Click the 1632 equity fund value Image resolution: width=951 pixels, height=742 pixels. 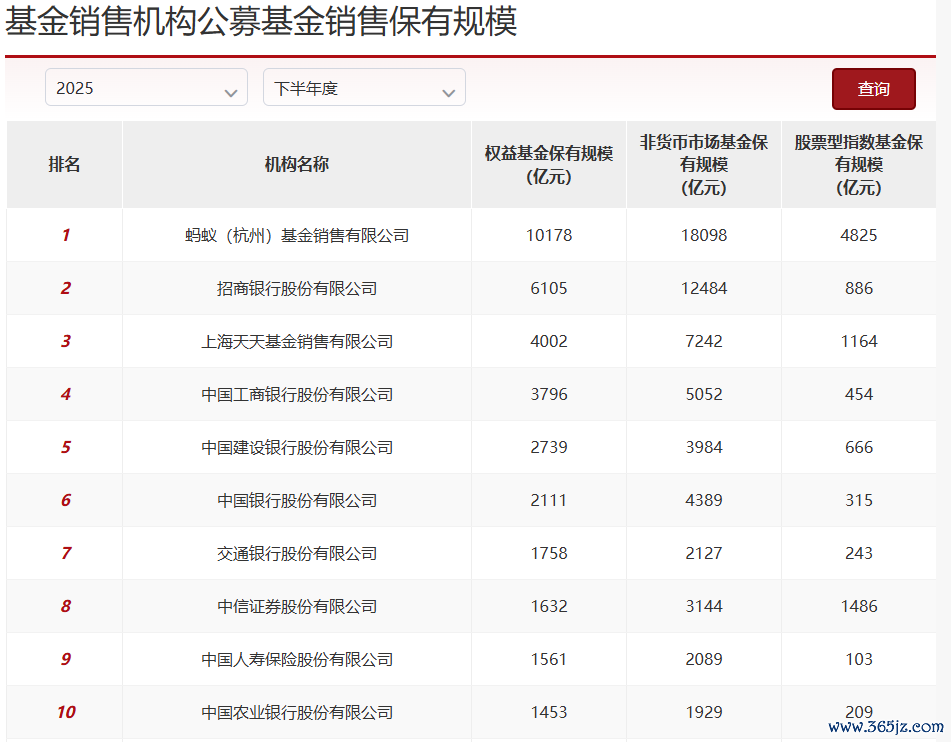(549, 606)
